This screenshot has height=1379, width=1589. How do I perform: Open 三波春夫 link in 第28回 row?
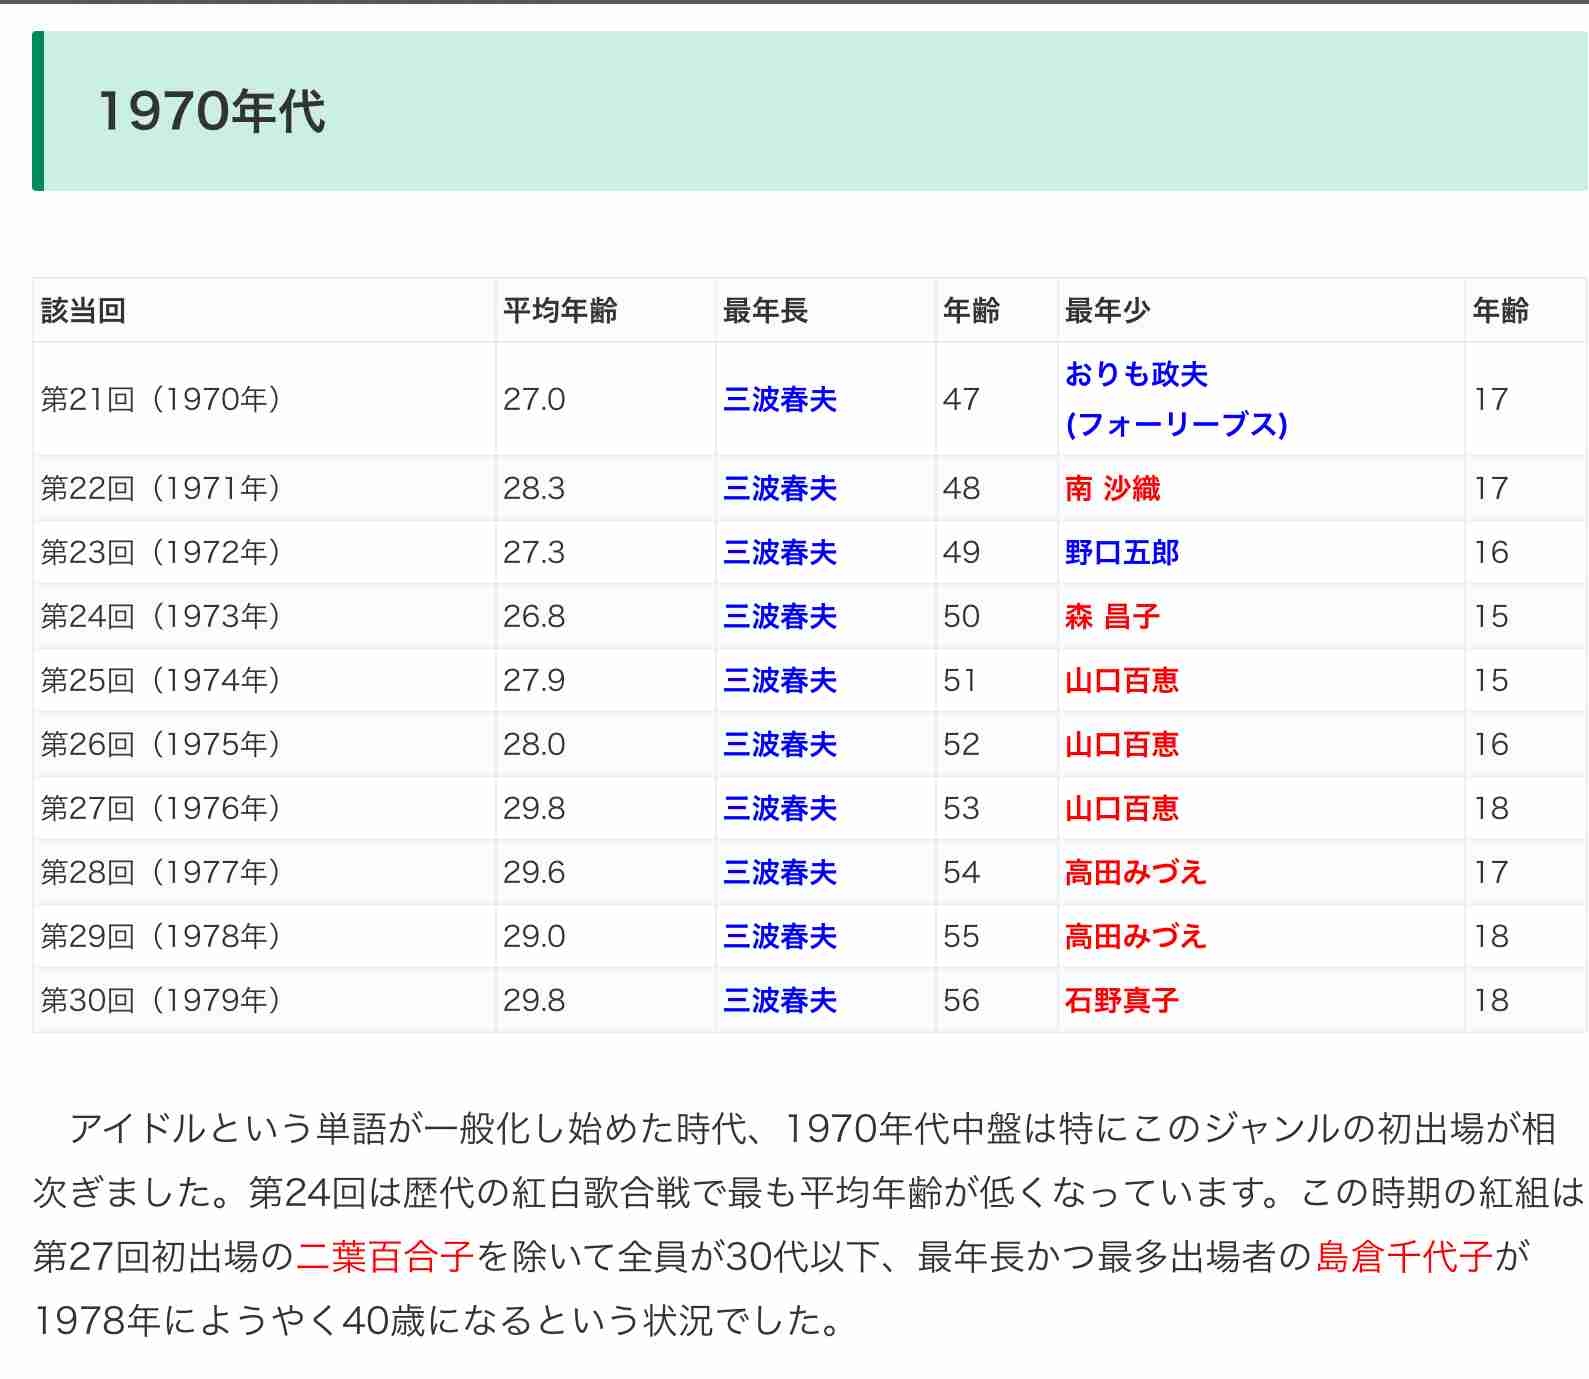(780, 873)
